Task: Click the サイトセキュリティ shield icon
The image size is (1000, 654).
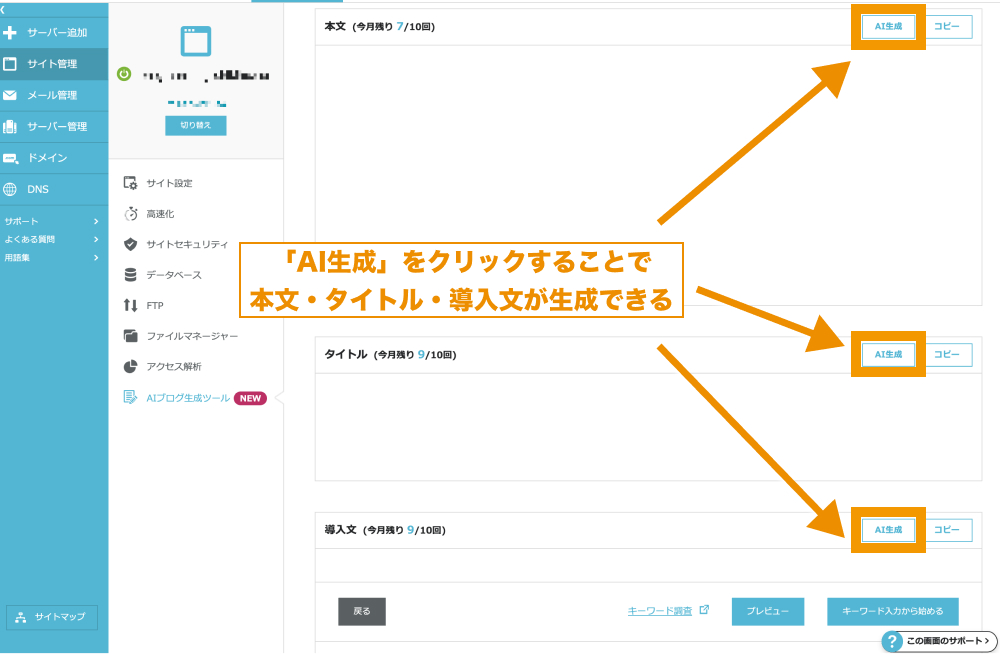Action: (130, 244)
